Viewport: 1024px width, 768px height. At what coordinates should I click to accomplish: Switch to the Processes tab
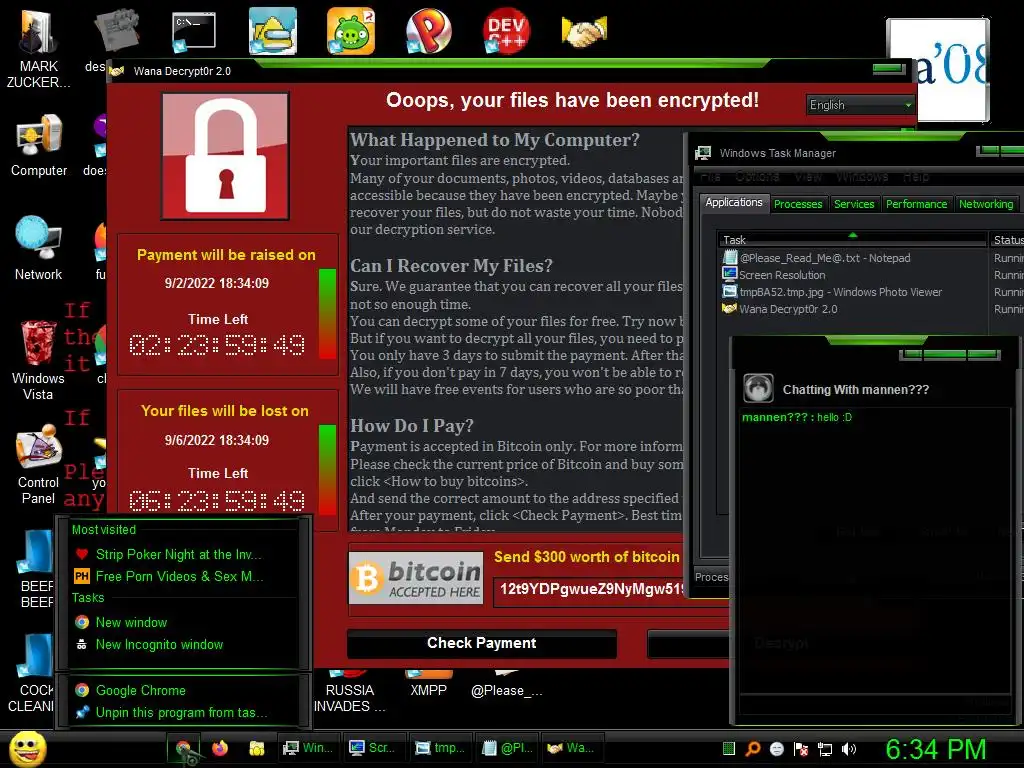click(x=798, y=204)
